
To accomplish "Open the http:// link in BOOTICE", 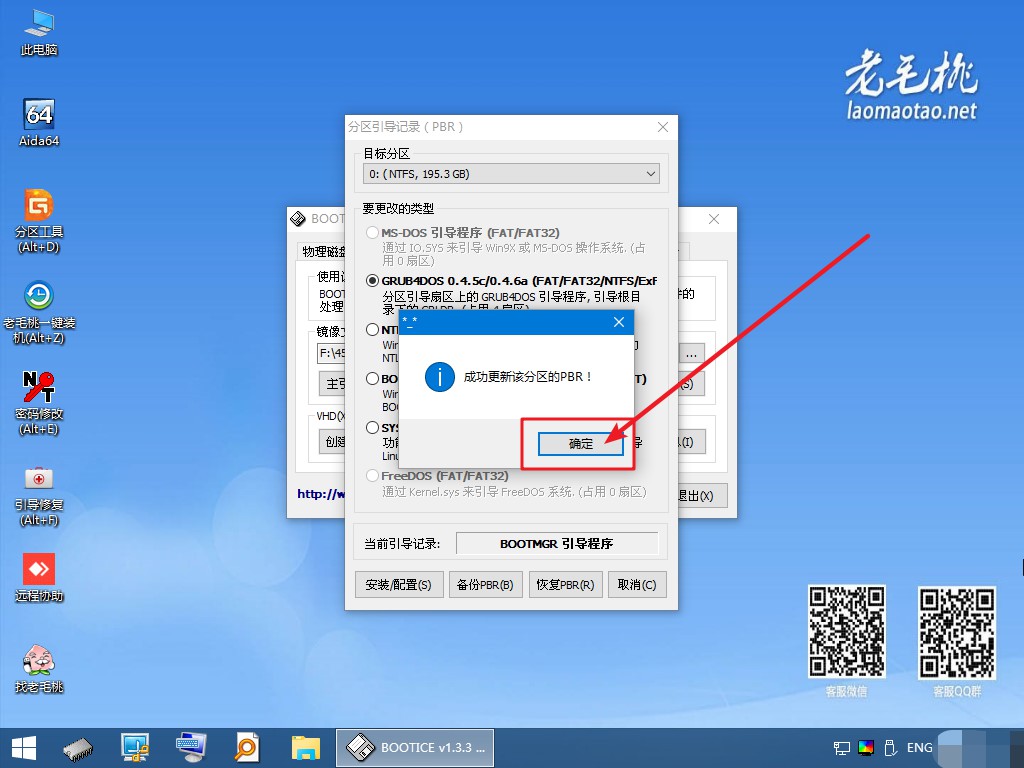I will [321, 494].
